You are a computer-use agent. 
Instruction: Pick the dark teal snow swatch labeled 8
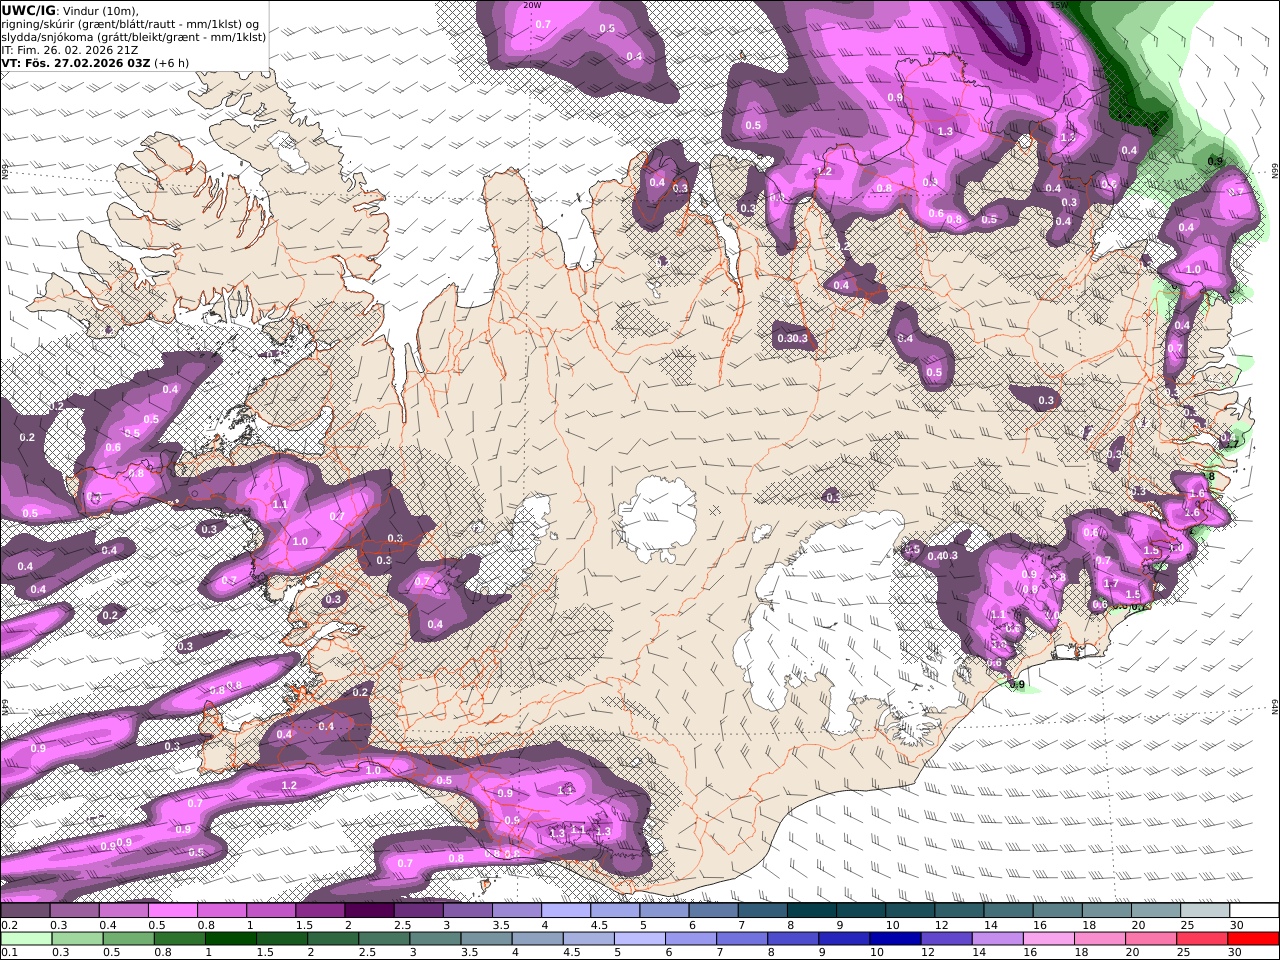tap(812, 911)
